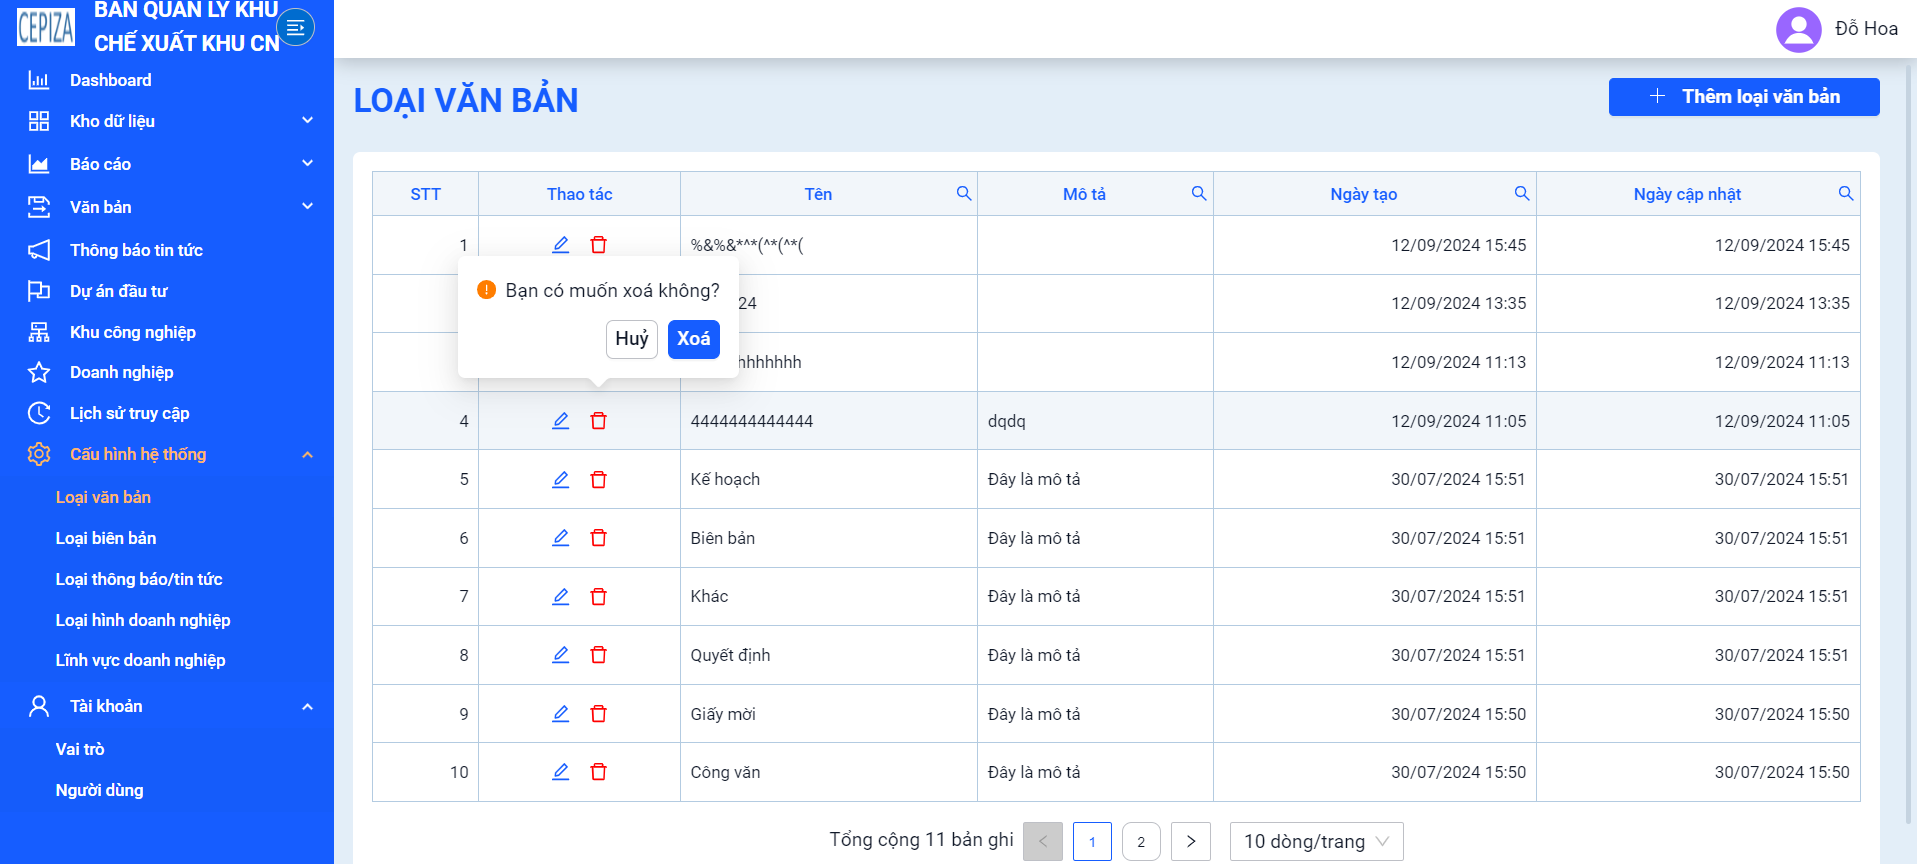This screenshot has height=864, width=1917.
Task: Open user avatar for Đỗ Hoa
Action: click(1798, 29)
